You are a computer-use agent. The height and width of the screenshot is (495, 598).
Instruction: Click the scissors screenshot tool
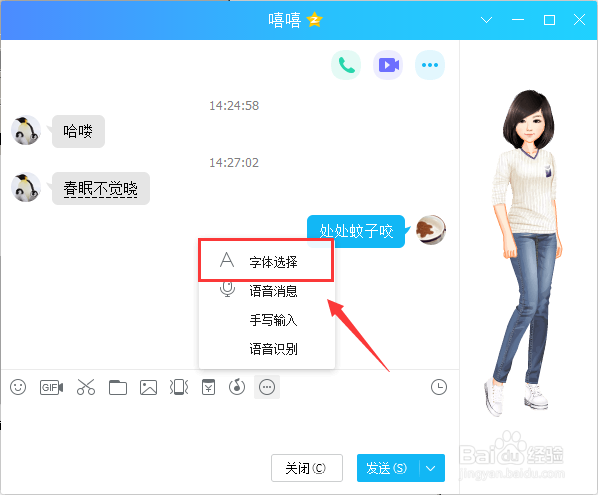pyautogui.click(x=86, y=387)
